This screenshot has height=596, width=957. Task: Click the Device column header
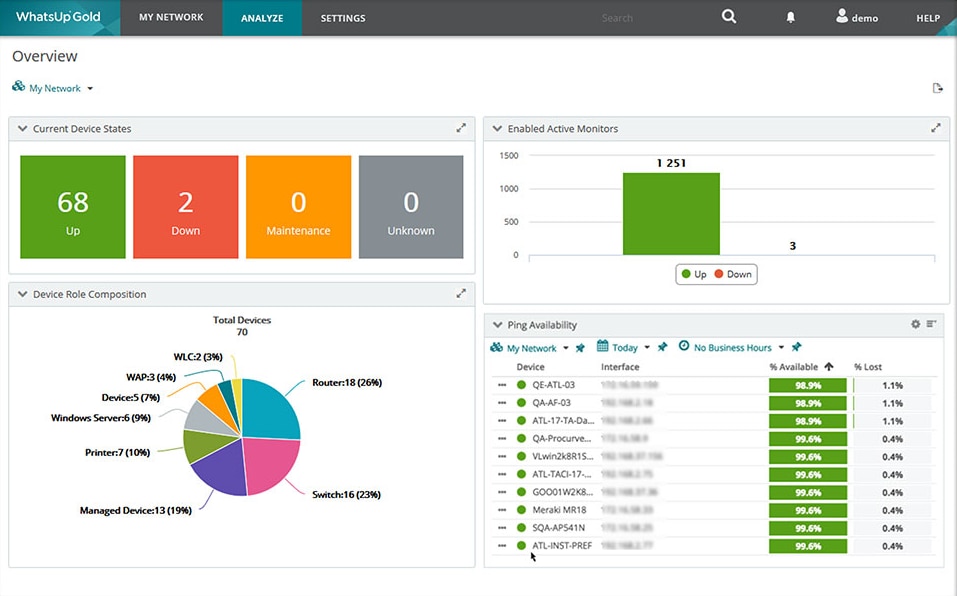530,367
